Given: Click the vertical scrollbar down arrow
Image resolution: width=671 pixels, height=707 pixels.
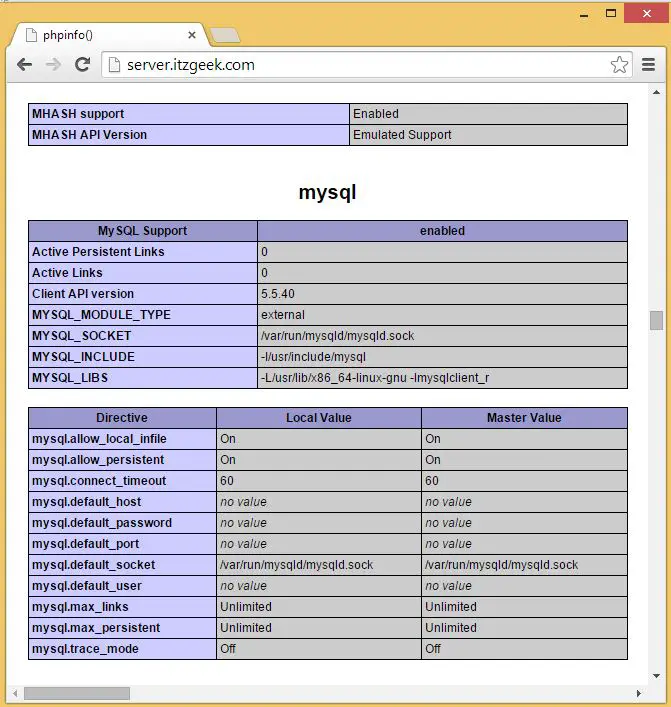Looking at the screenshot, I should point(657,676).
